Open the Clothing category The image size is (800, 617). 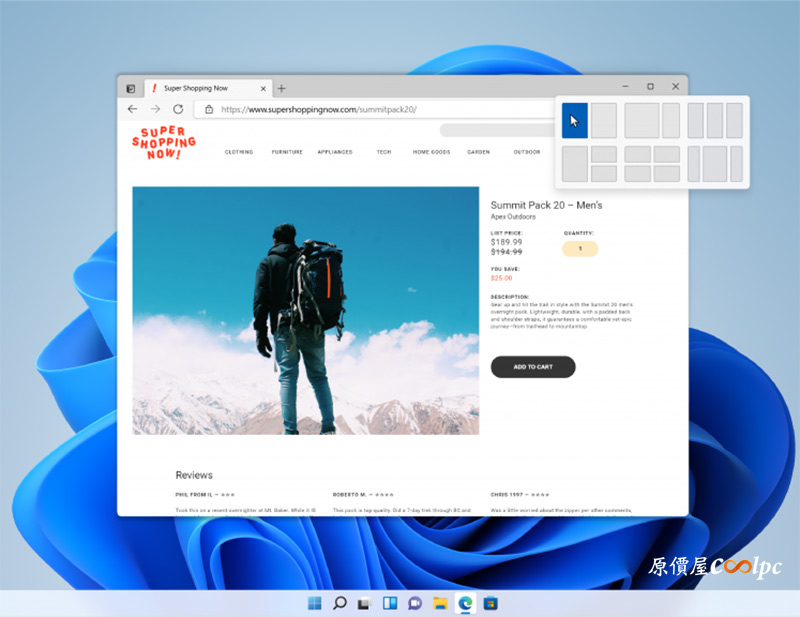click(239, 152)
